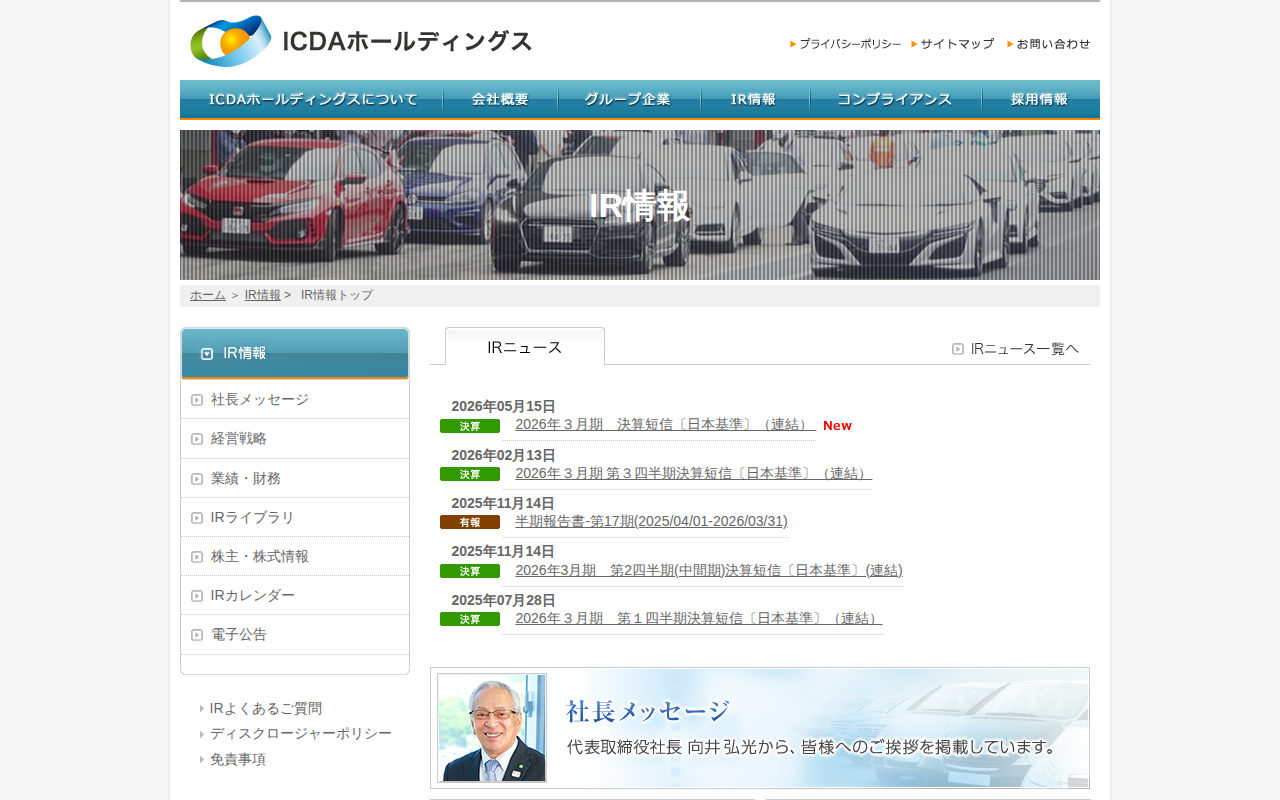Go to ホーム breadcrumb link
Screen dimensions: 1280x800
(x=208, y=295)
